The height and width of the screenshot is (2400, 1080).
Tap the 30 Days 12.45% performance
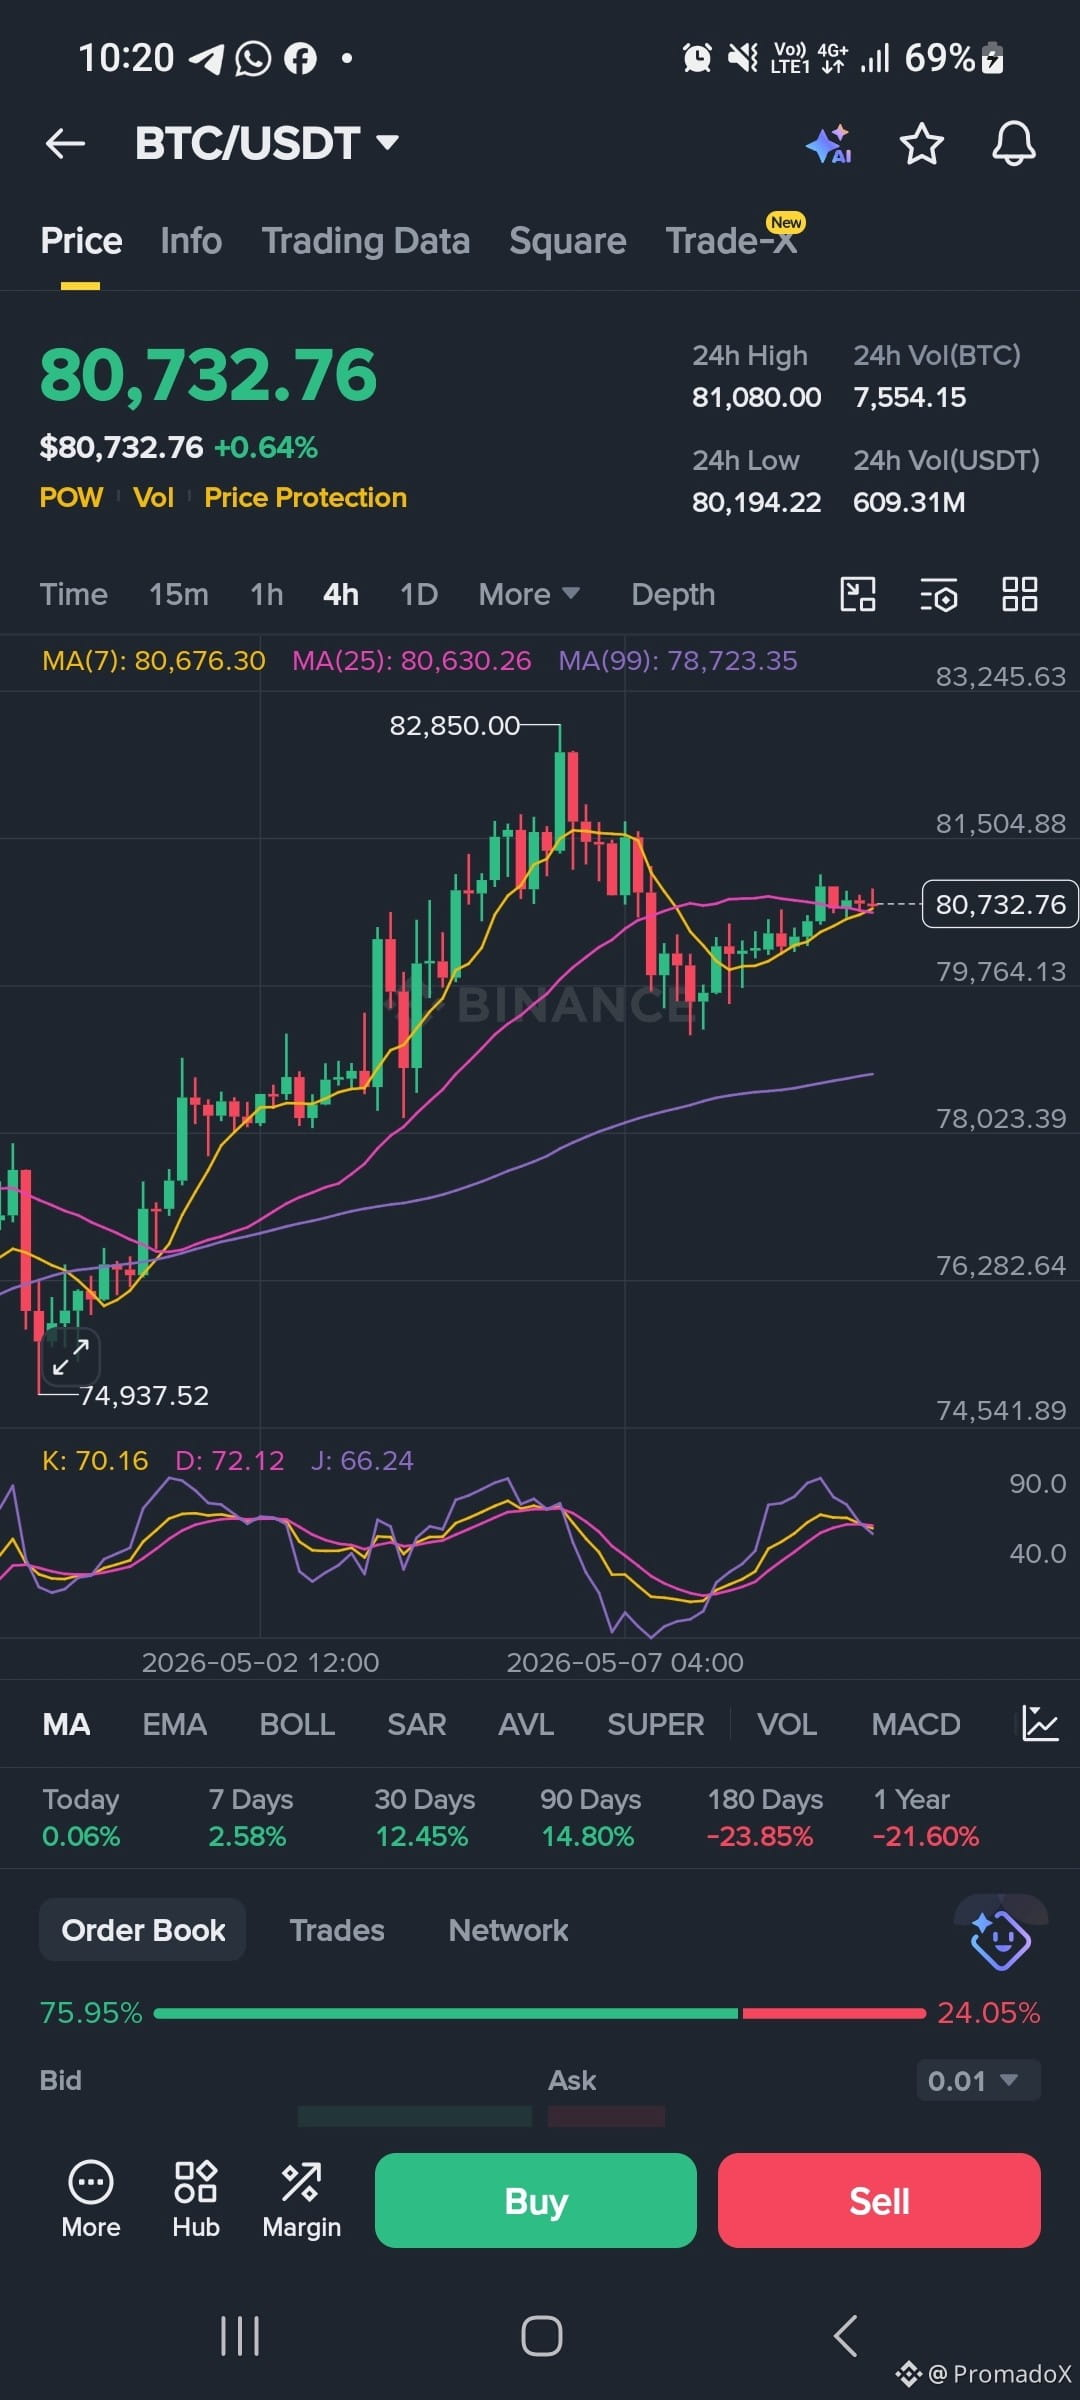[424, 1817]
